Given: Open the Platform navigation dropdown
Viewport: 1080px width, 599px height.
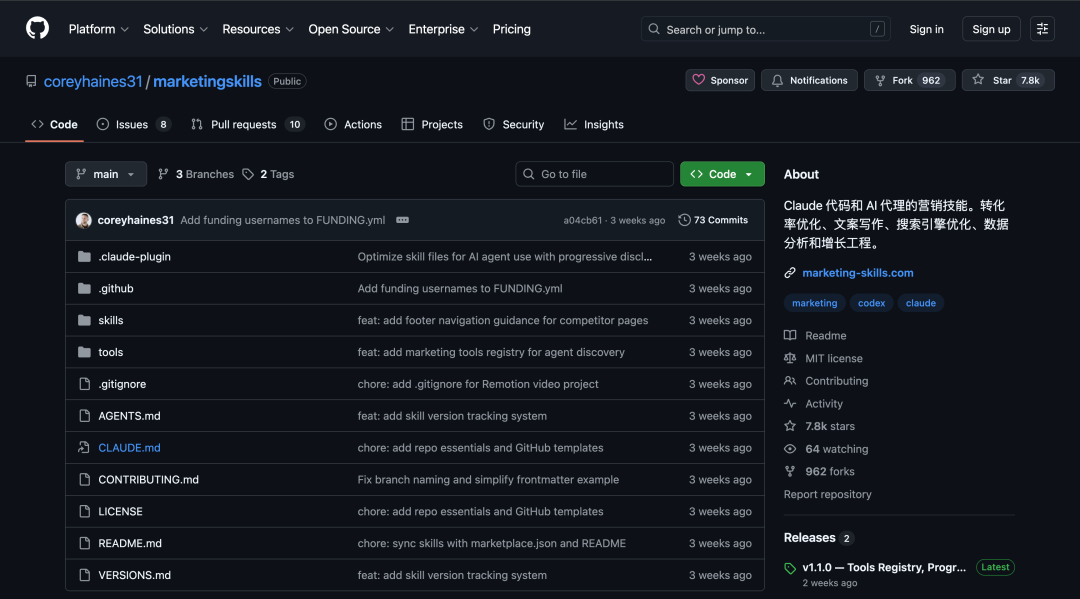Looking at the screenshot, I should pyautogui.click(x=98, y=29).
